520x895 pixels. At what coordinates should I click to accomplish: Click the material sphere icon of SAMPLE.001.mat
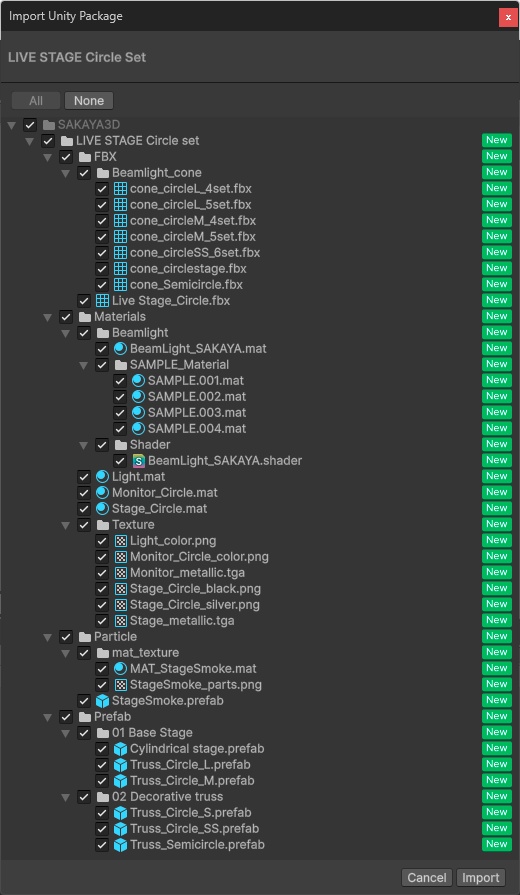point(138,380)
